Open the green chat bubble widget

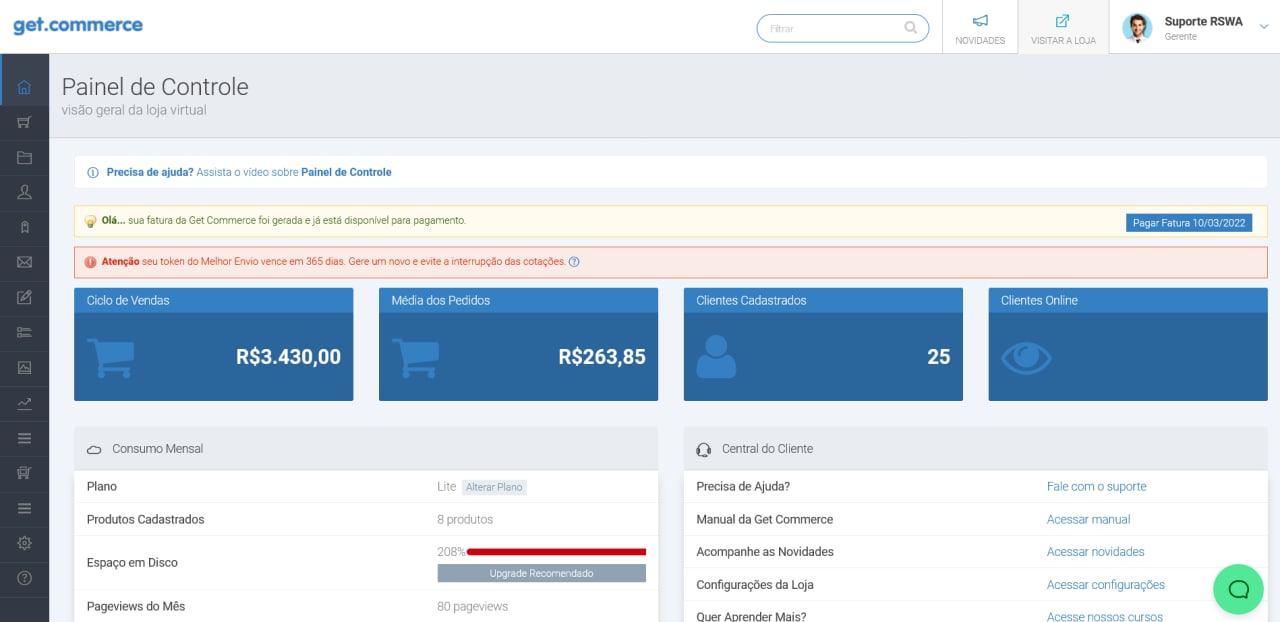click(x=1238, y=589)
